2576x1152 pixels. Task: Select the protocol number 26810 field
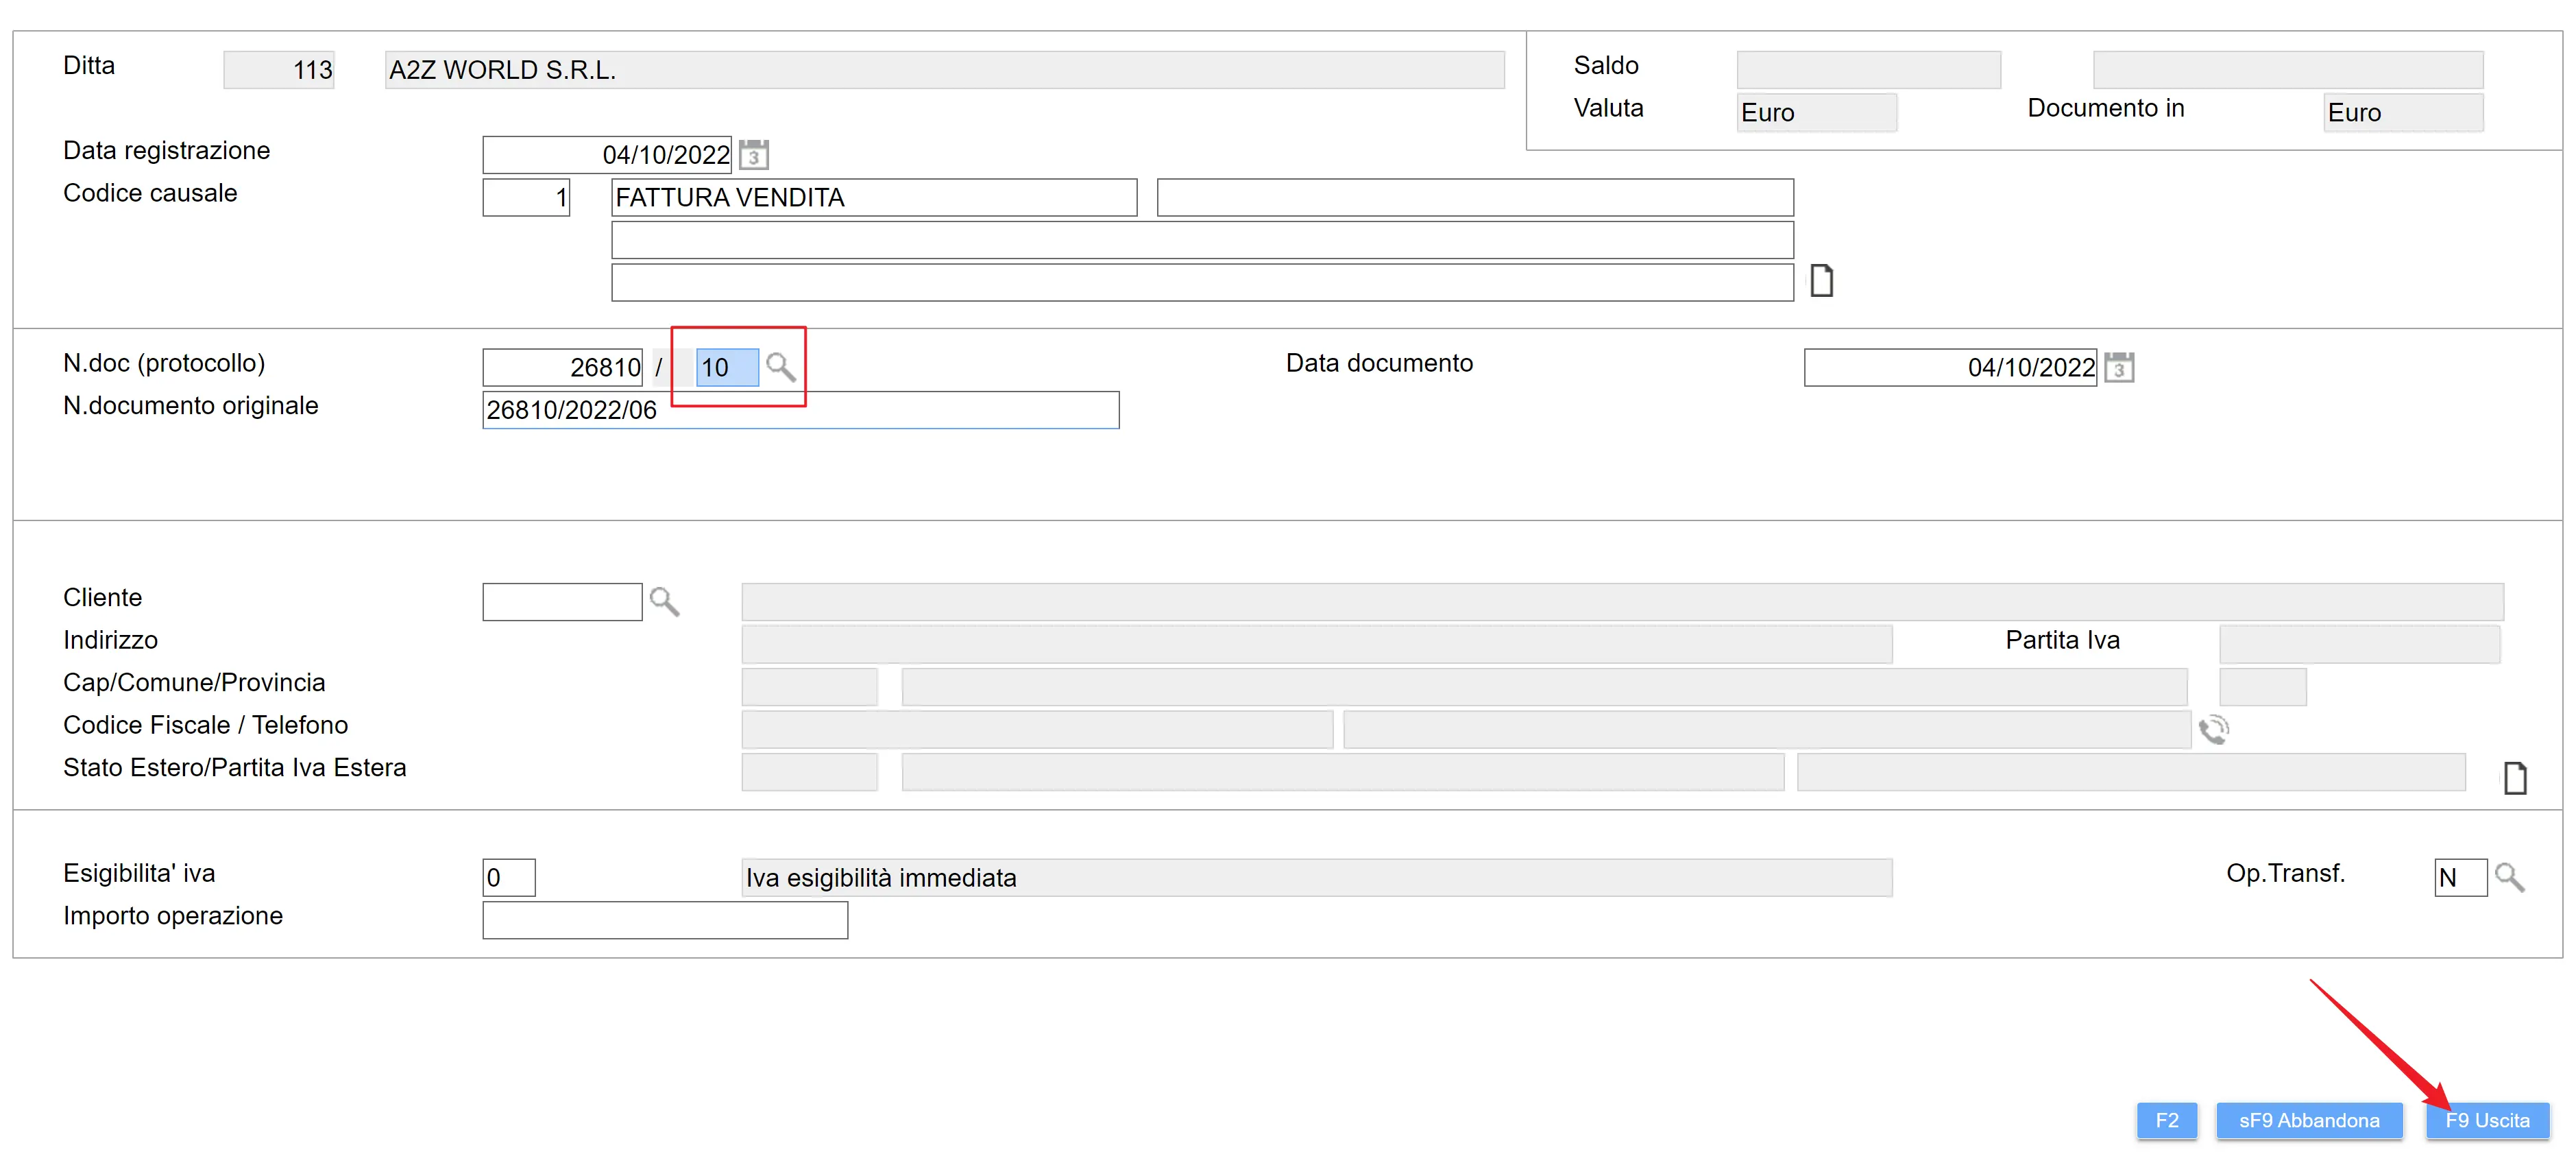tap(562, 367)
